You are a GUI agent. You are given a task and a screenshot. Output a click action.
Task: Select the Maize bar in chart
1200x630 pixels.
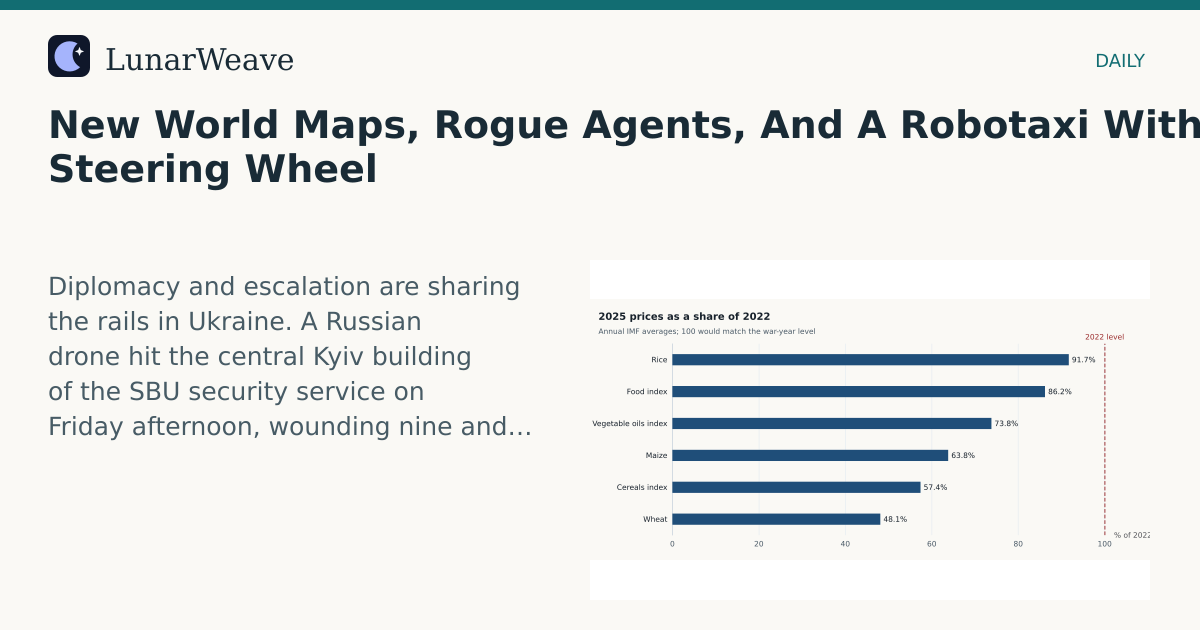tap(810, 456)
